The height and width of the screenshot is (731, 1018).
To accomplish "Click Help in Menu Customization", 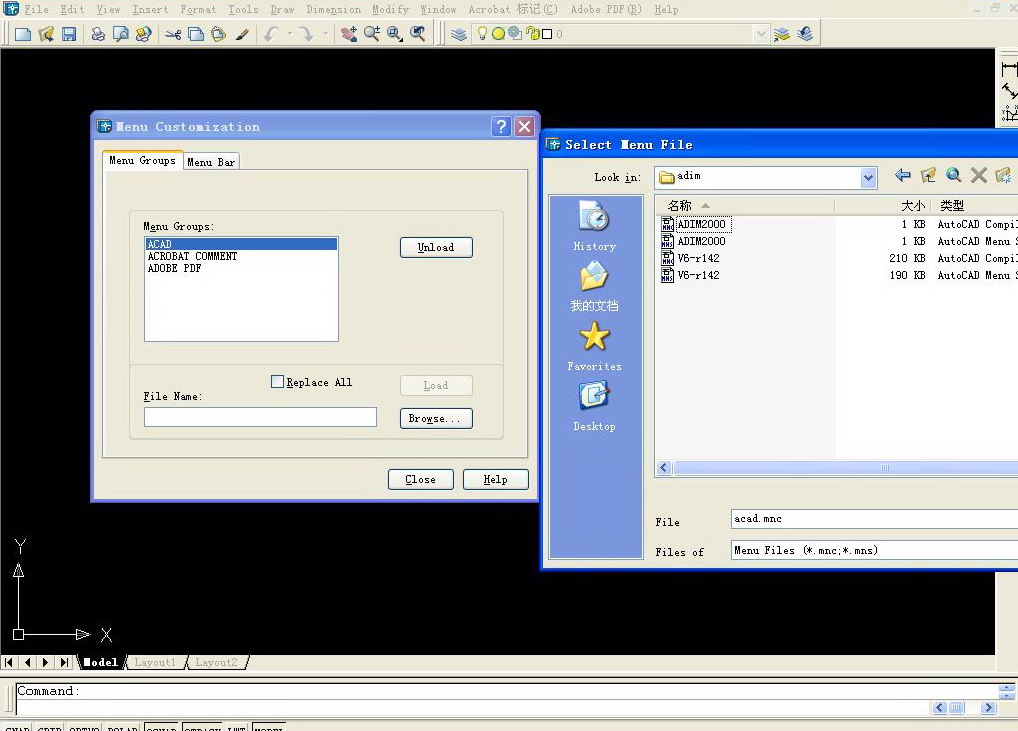I will click(x=495, y=480).
